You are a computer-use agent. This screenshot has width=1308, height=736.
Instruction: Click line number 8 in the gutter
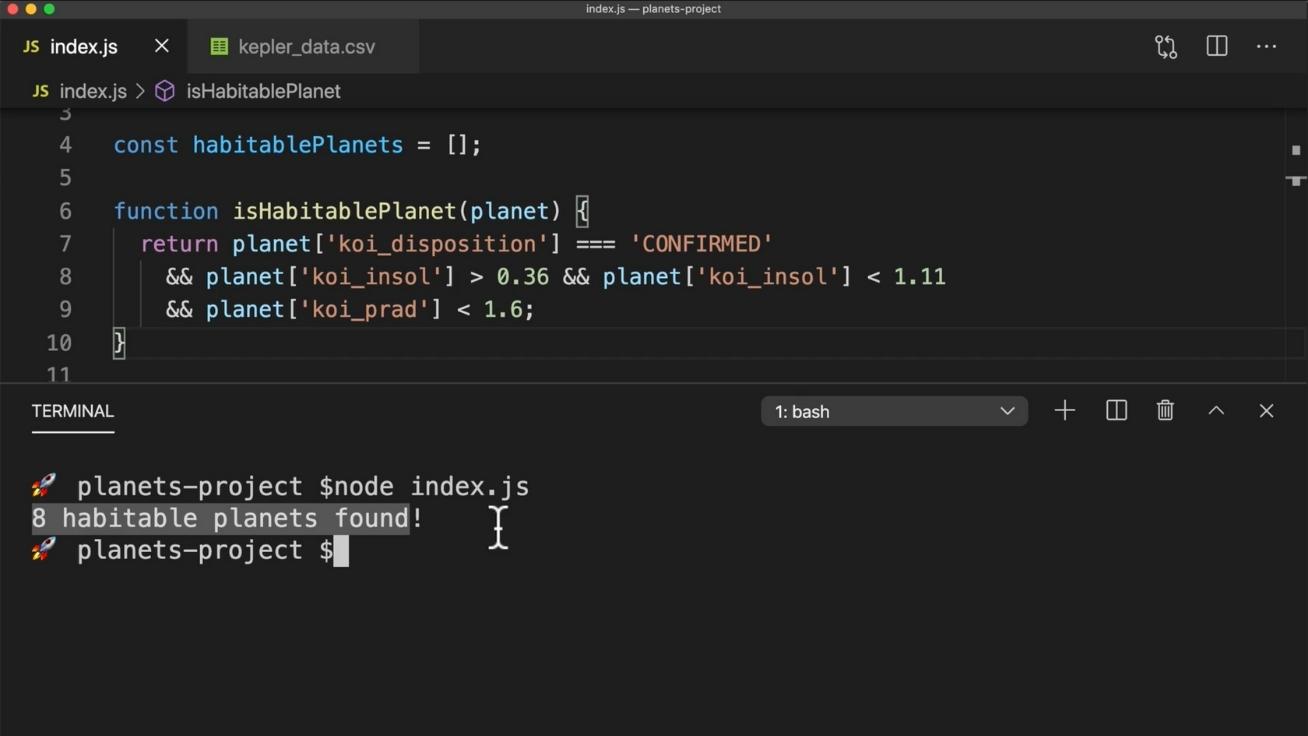tap(64, 276)
